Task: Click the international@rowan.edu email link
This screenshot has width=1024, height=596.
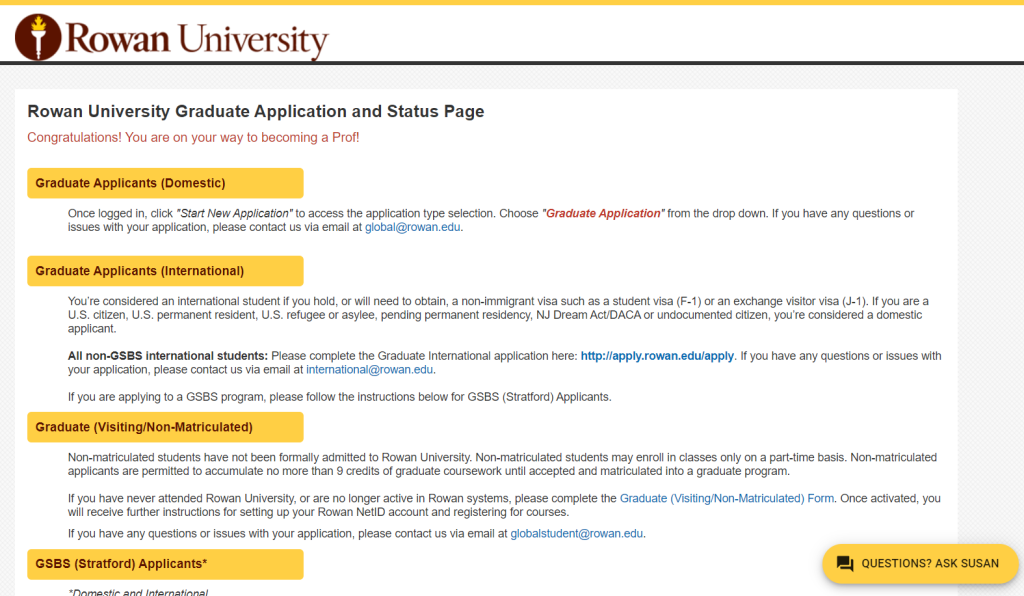Action: pos(369,370)
